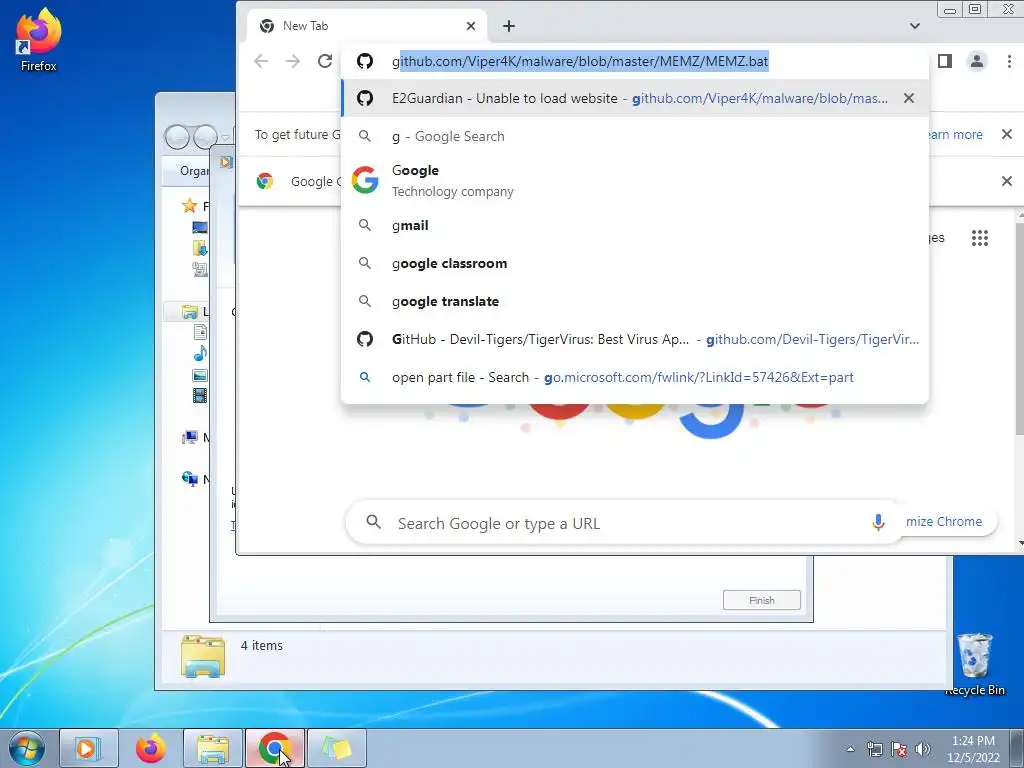
Task: Show hidden system tray icons
Action: tap(850, 749)
